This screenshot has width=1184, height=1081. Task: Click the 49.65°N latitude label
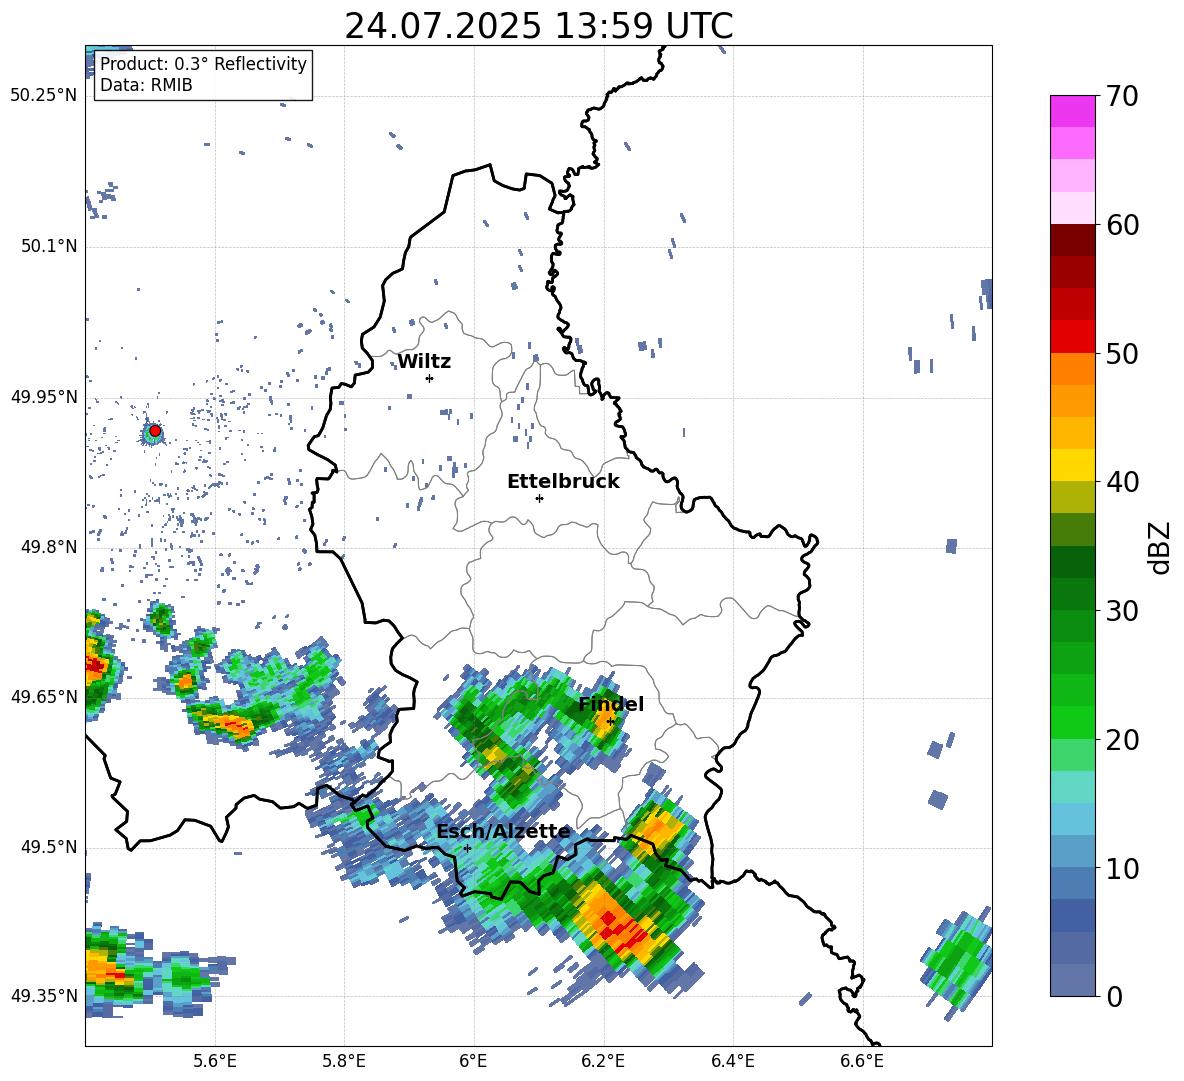(x=43, y=697)
